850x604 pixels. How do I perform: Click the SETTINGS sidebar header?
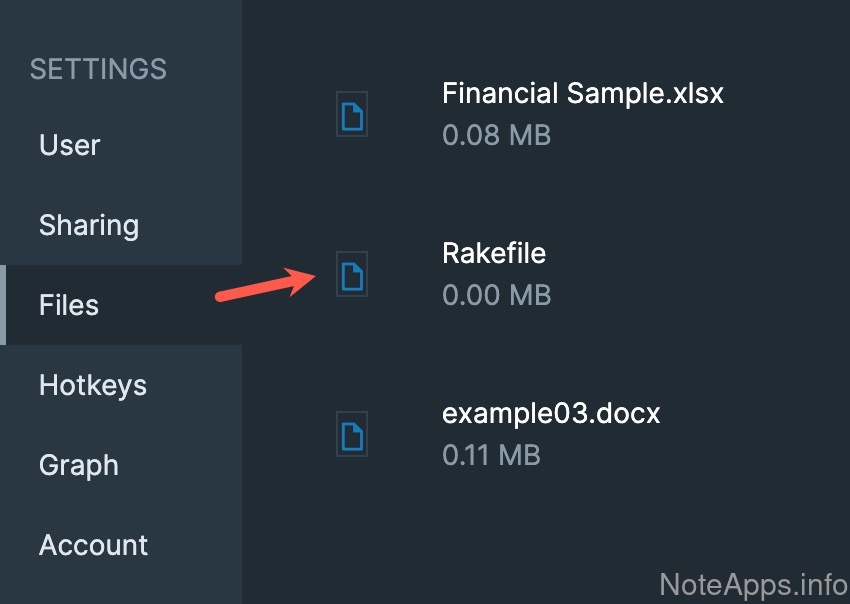click(x=98, y=69)
